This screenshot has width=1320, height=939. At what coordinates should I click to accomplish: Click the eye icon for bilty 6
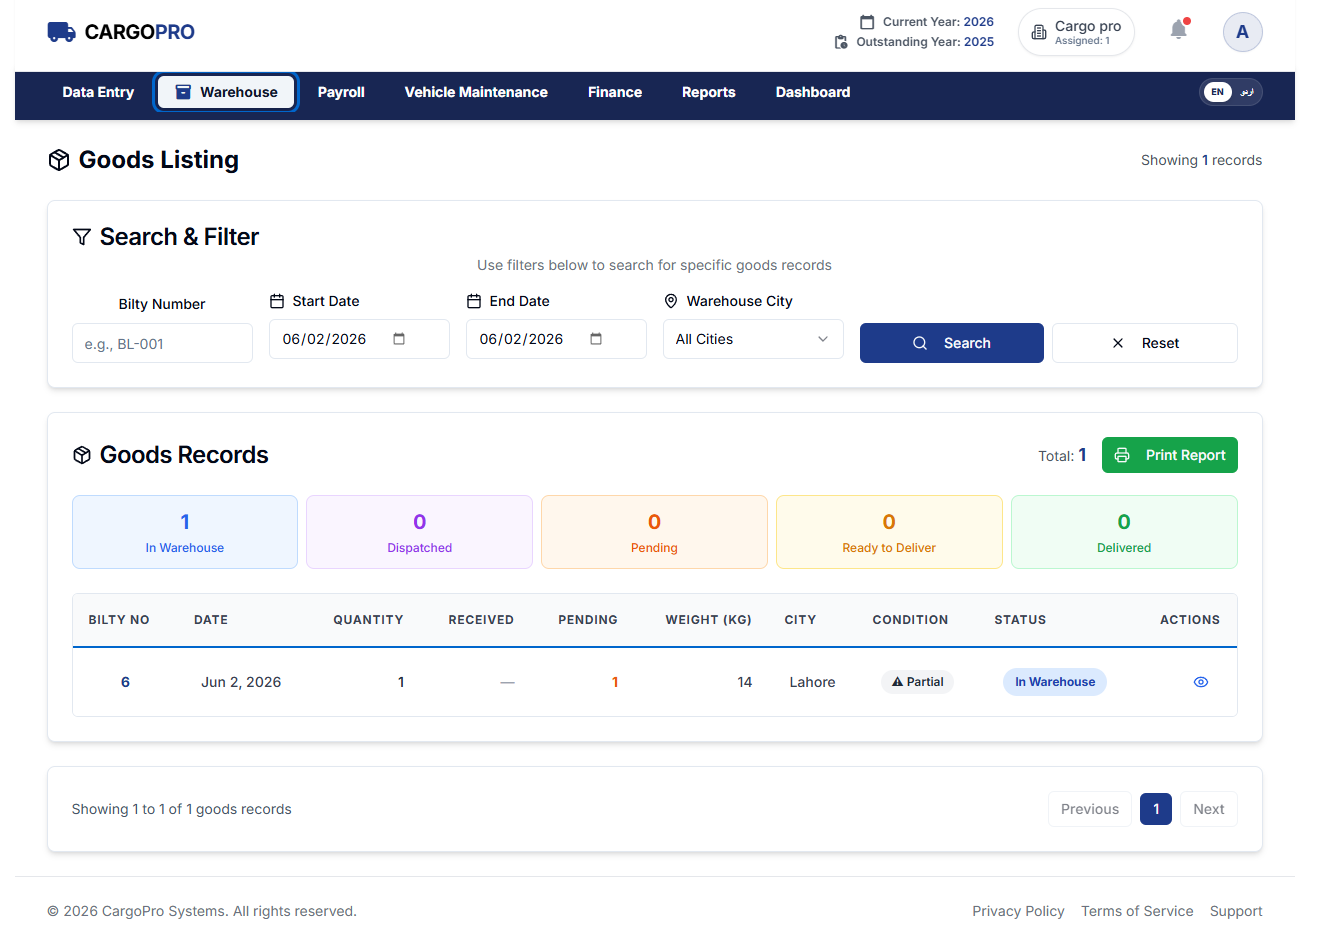1201,682
